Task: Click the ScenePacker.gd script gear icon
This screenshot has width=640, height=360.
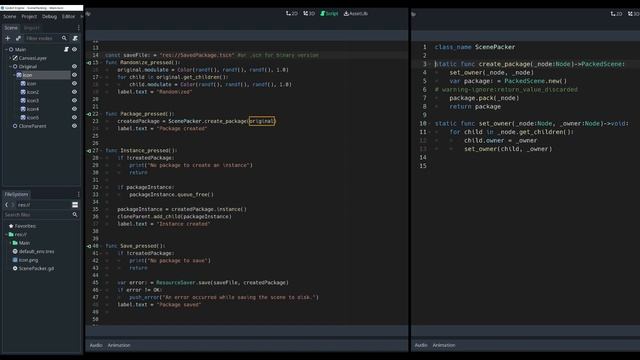Action: point(15,269)
